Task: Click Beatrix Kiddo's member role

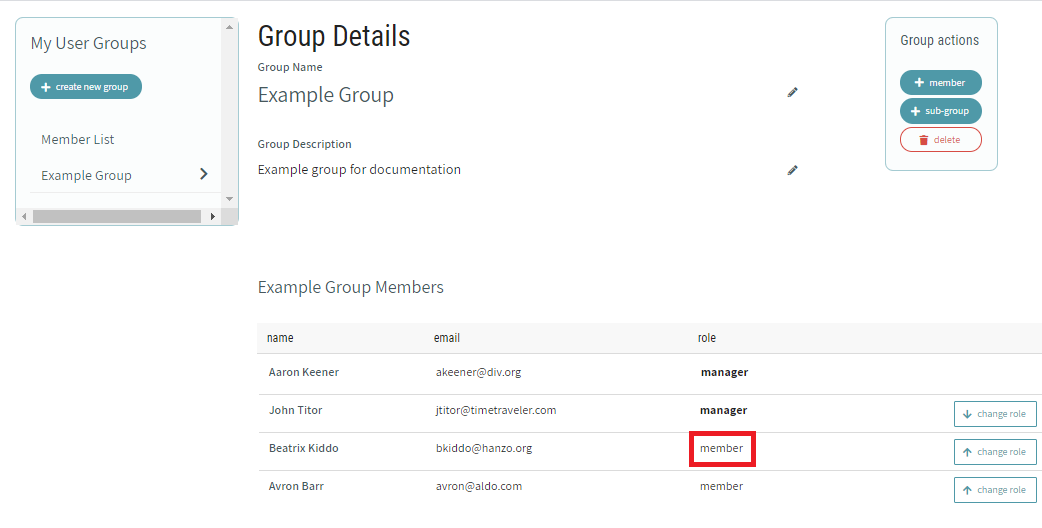Action: click(x=722, y=448)
